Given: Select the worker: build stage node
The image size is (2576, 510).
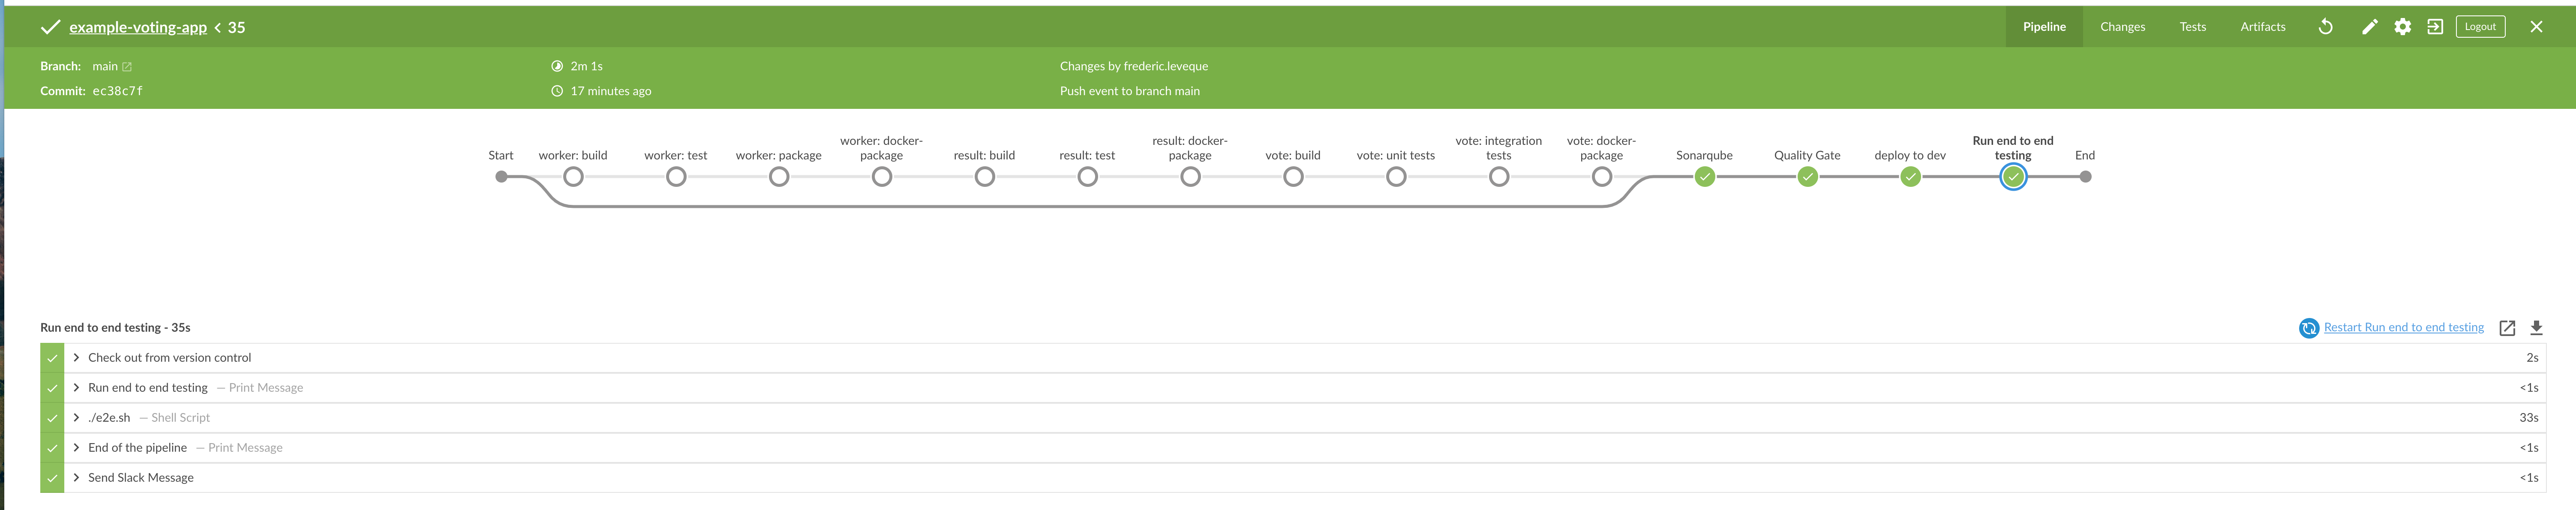Looking at the screenshot, I should pyautogui.click(x=573, y=177).
